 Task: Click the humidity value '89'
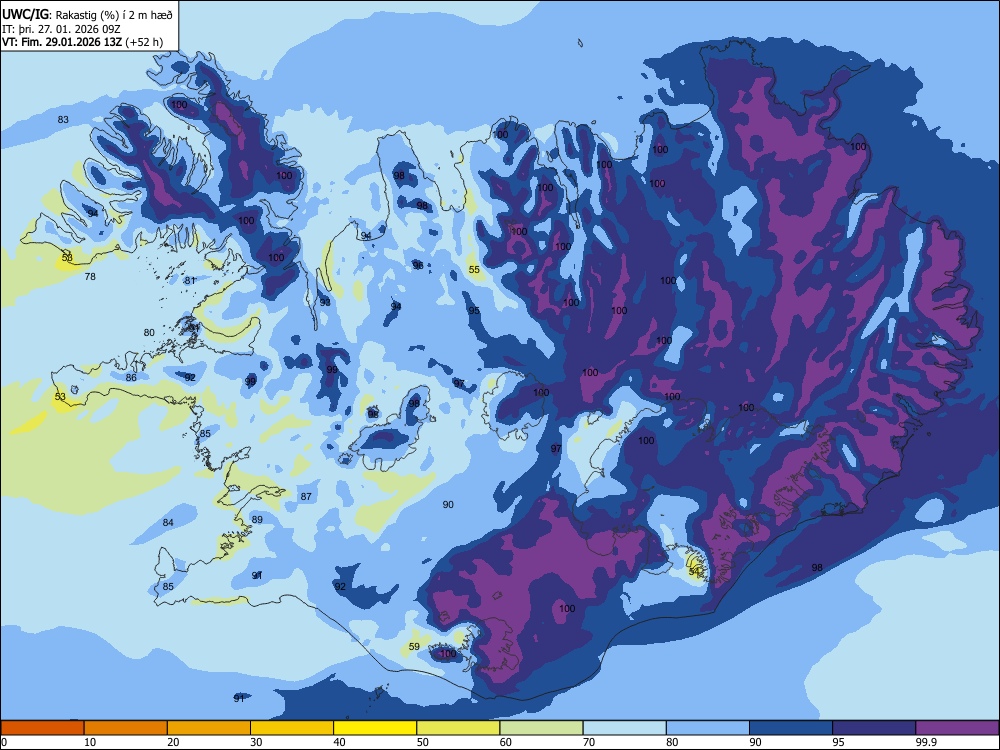click(257, 520)
